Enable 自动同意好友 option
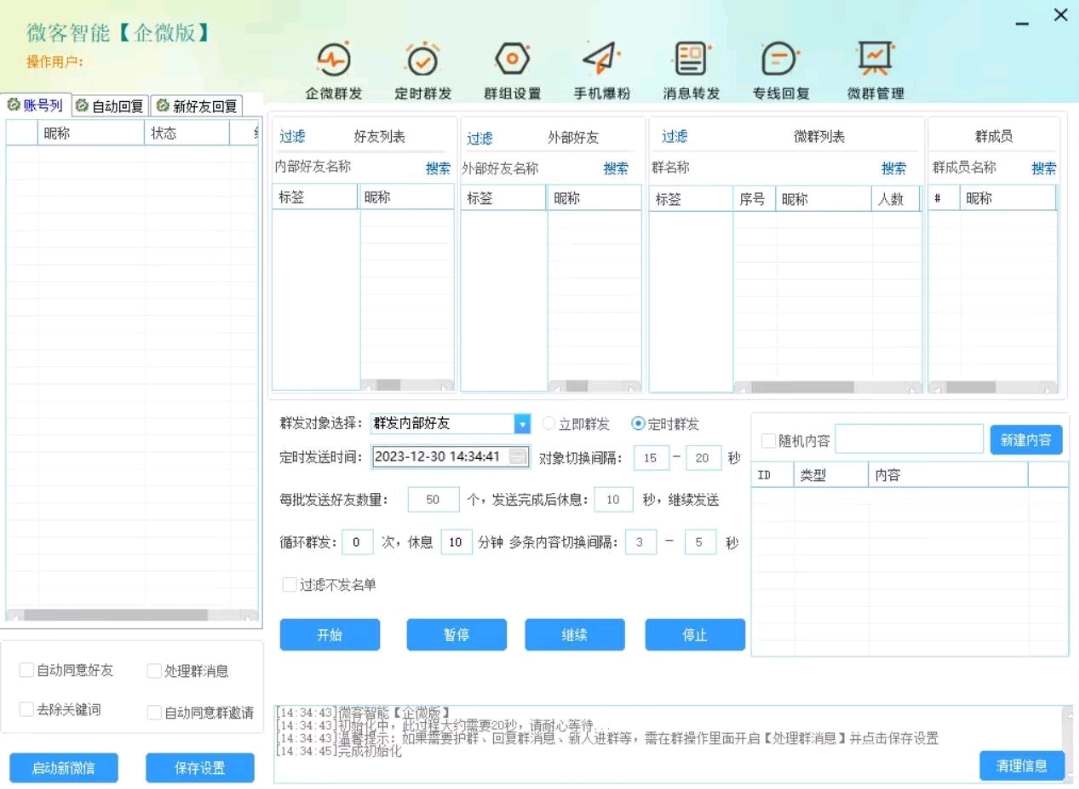 pyautogui.click(x=25, y=670)
